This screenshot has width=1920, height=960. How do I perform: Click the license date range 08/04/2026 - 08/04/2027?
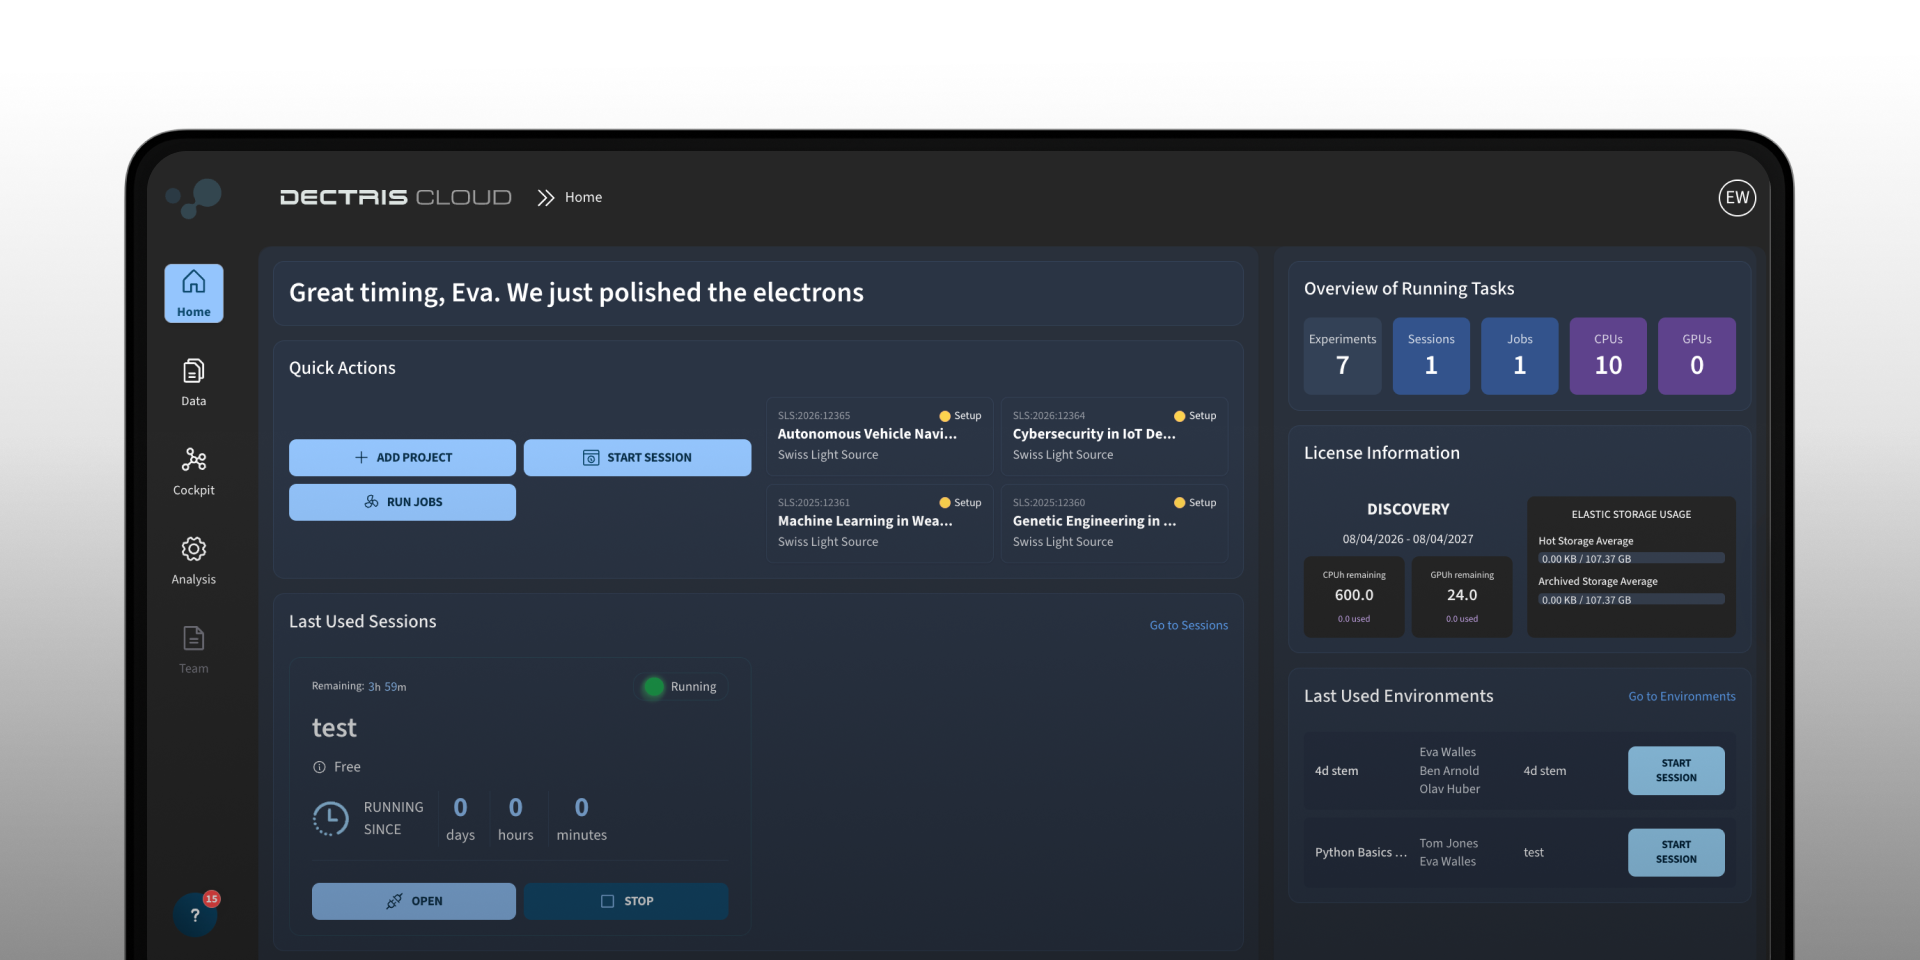1408,539
